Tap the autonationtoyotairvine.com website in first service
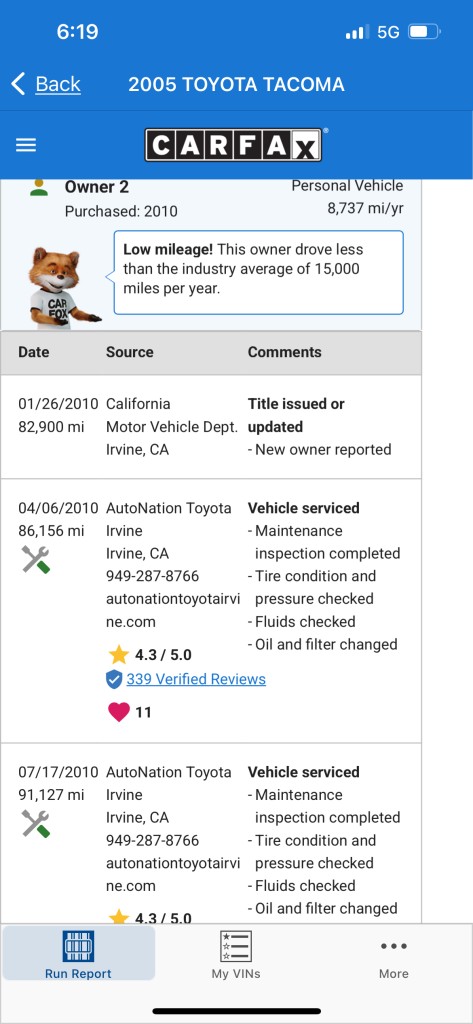The image size is (473, 1024). click(172, 610)
